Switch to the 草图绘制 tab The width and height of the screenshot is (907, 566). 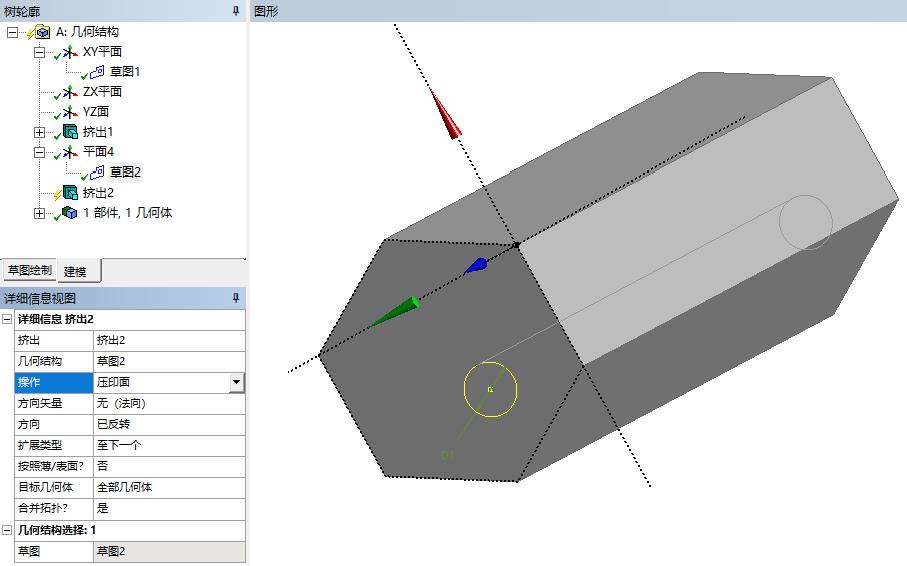point(29,271)
